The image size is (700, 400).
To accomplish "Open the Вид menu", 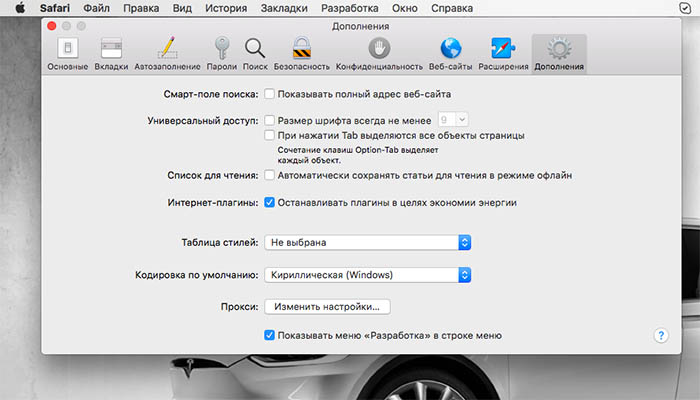I will (x=182, y=8).
